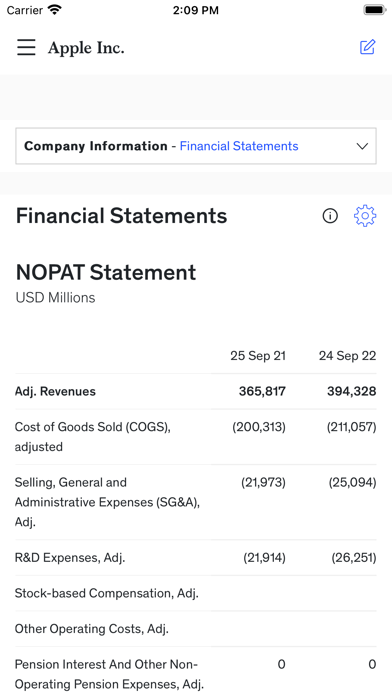This screenshot has width=392, height=696.
Task: Tap the dropdown chevron arrow
Action: (363, 146)
